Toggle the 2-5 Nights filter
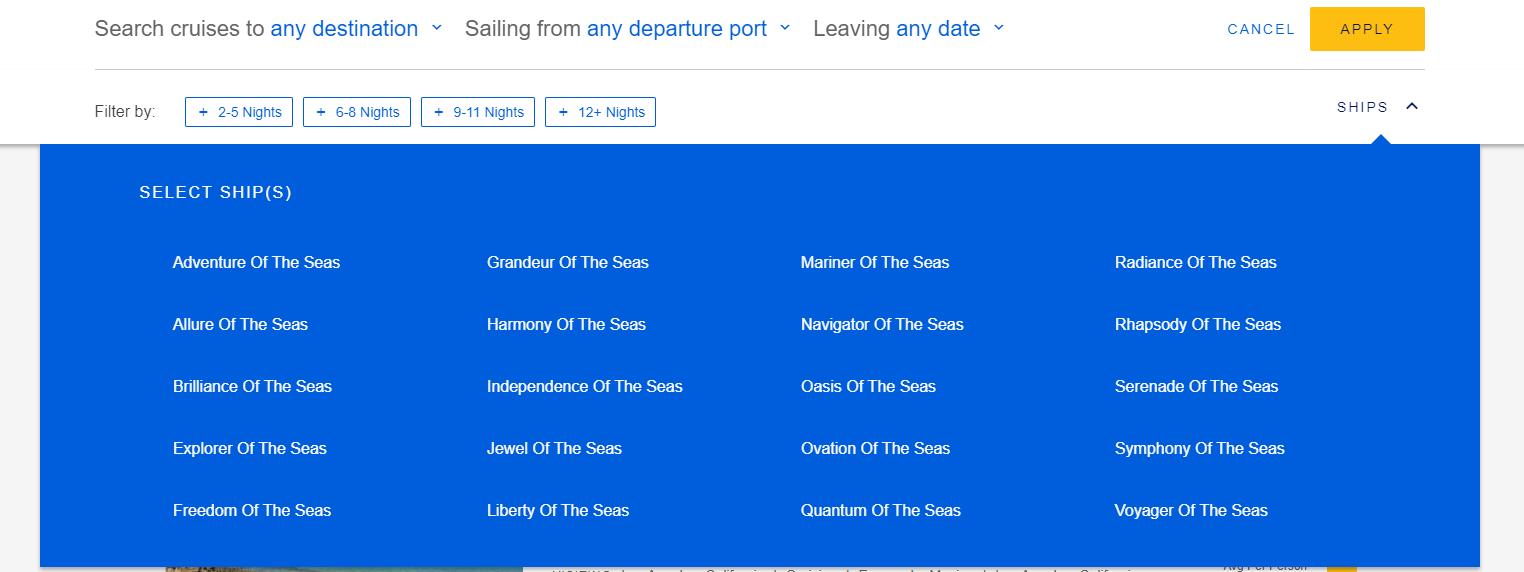Image resolution: width=1524 pixels, height=572 pixels. click(239, 112)
